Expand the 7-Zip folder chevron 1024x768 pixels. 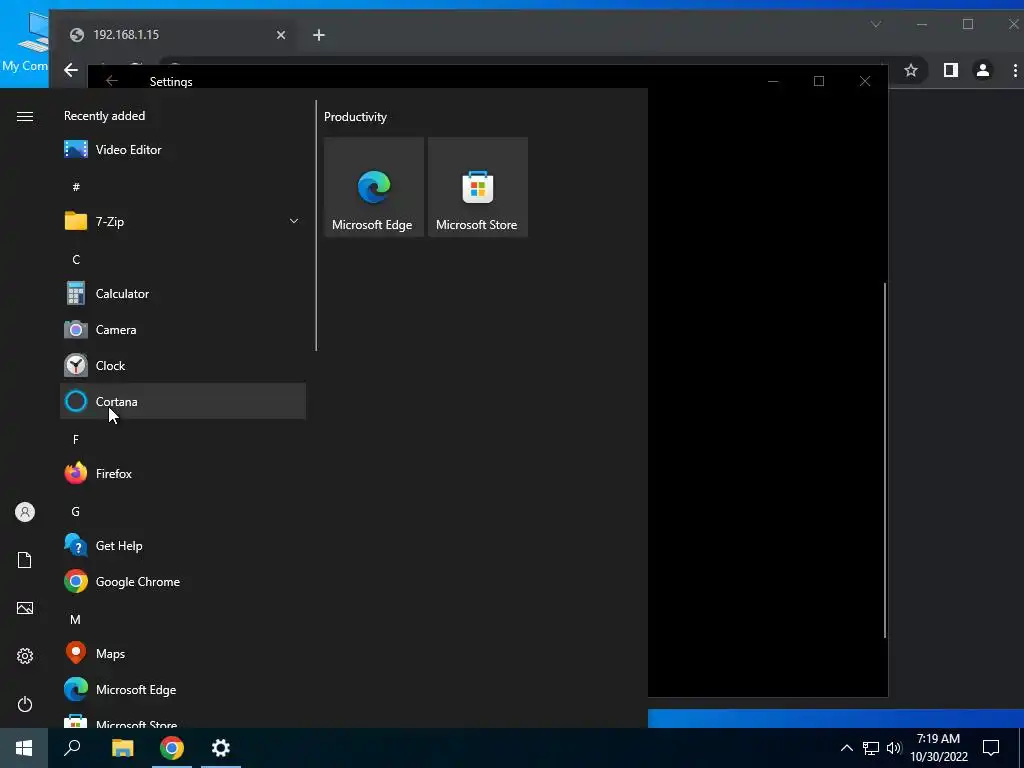294,221
